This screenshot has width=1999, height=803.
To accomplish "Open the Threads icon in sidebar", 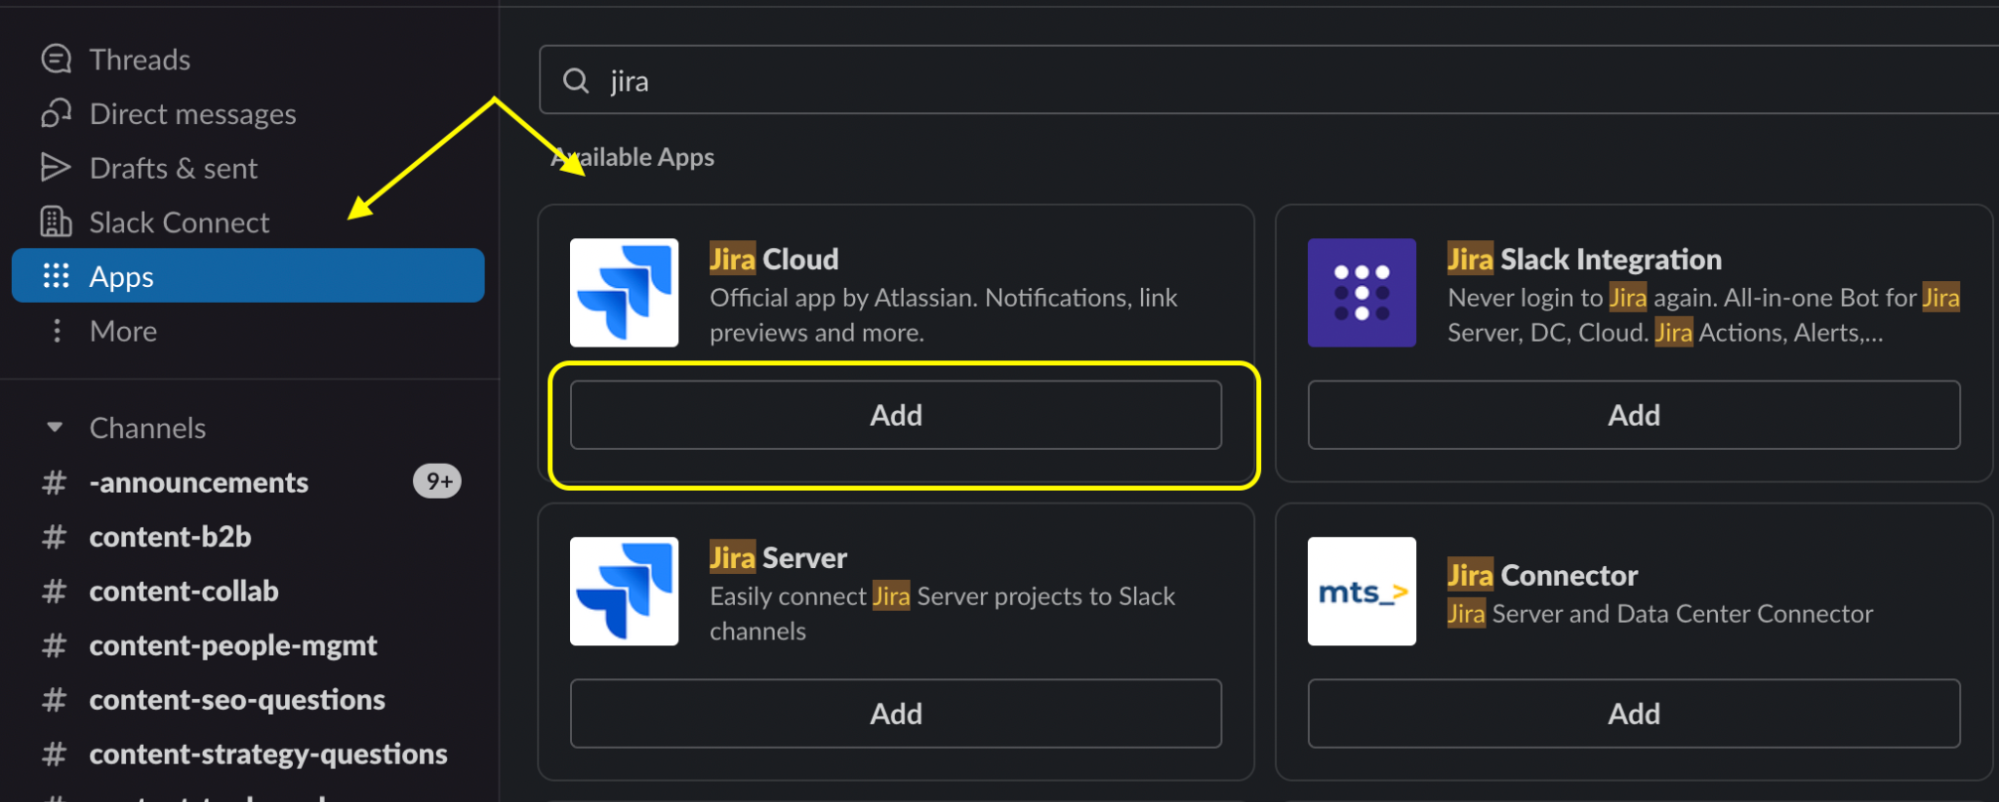I will (56, 60).
